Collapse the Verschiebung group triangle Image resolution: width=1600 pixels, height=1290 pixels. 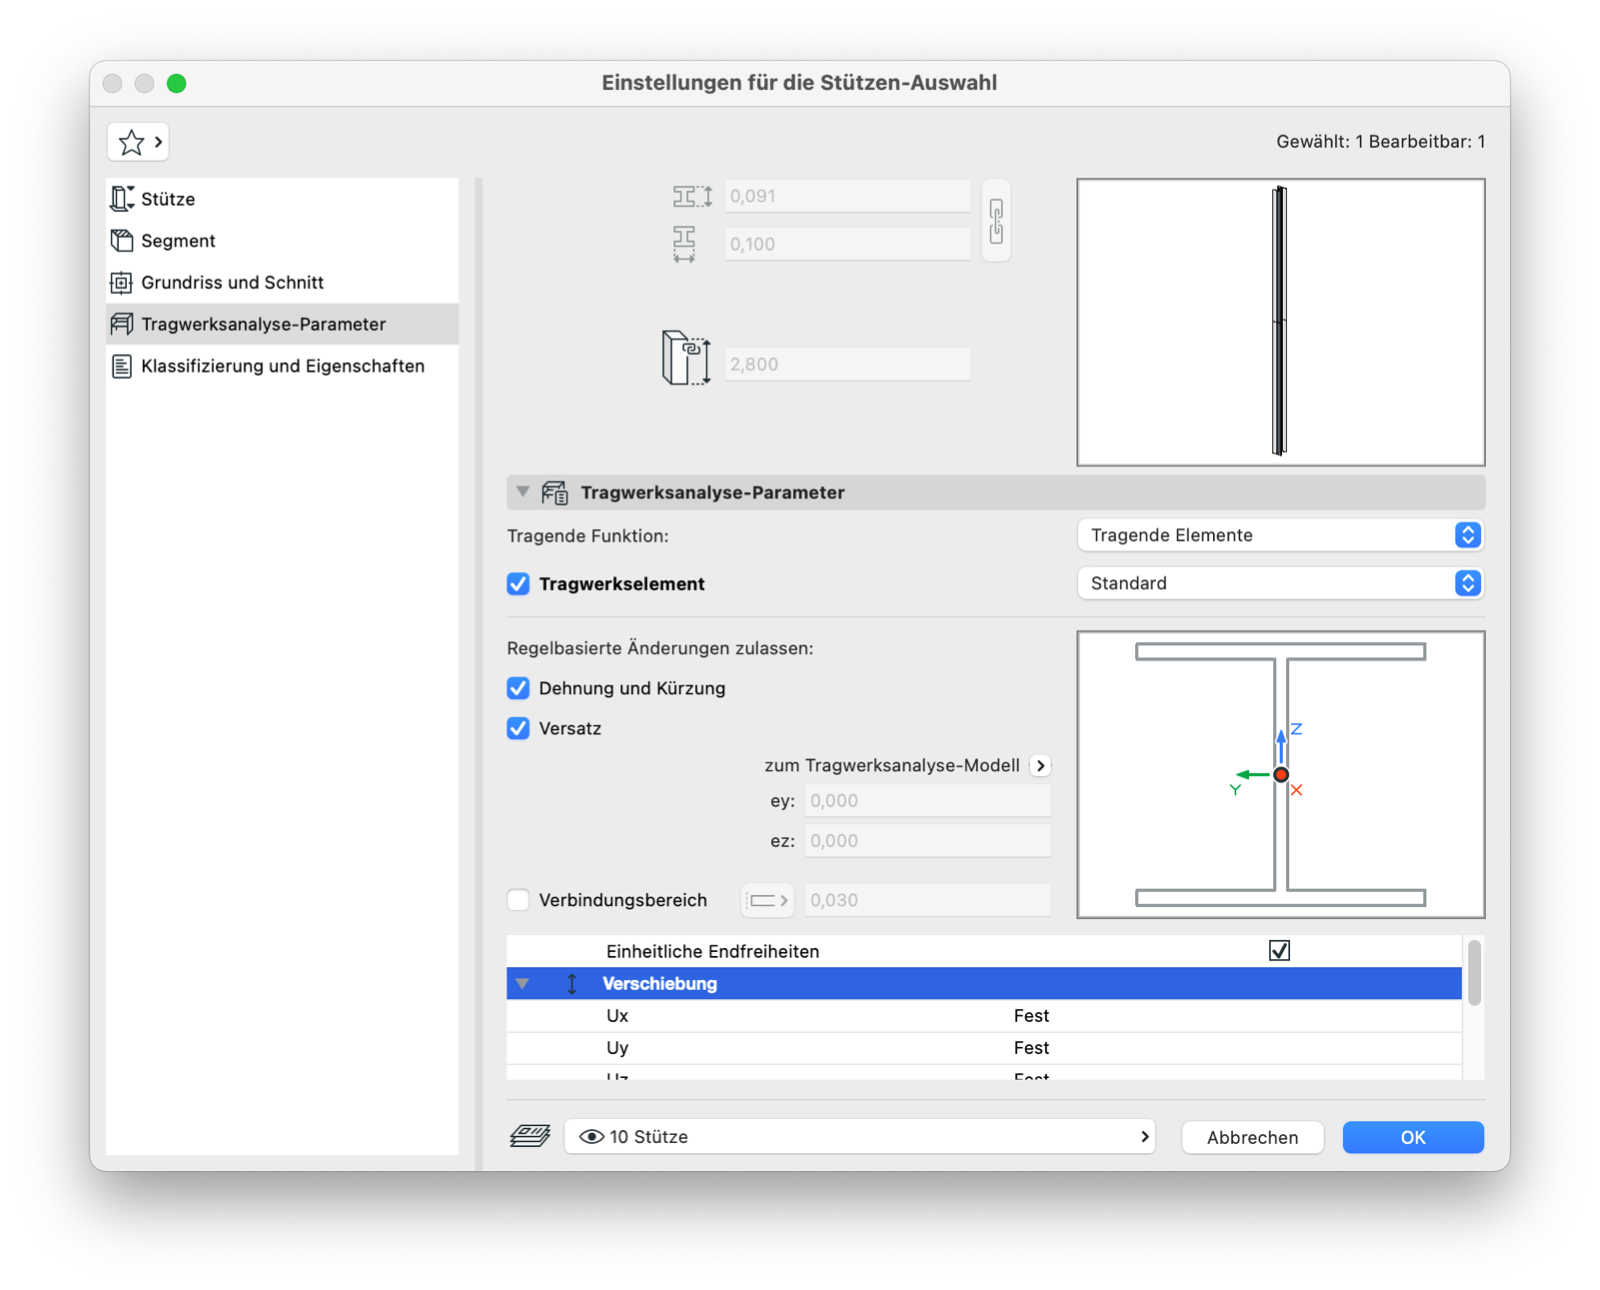523,984
